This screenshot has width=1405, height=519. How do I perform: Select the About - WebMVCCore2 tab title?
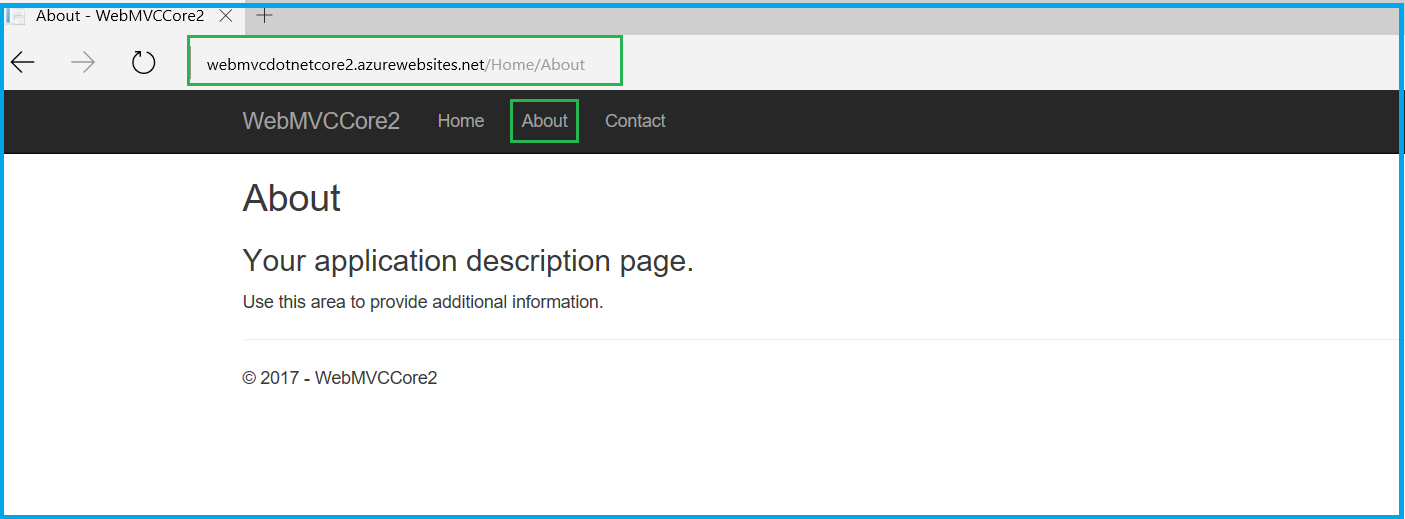(120, 17)
